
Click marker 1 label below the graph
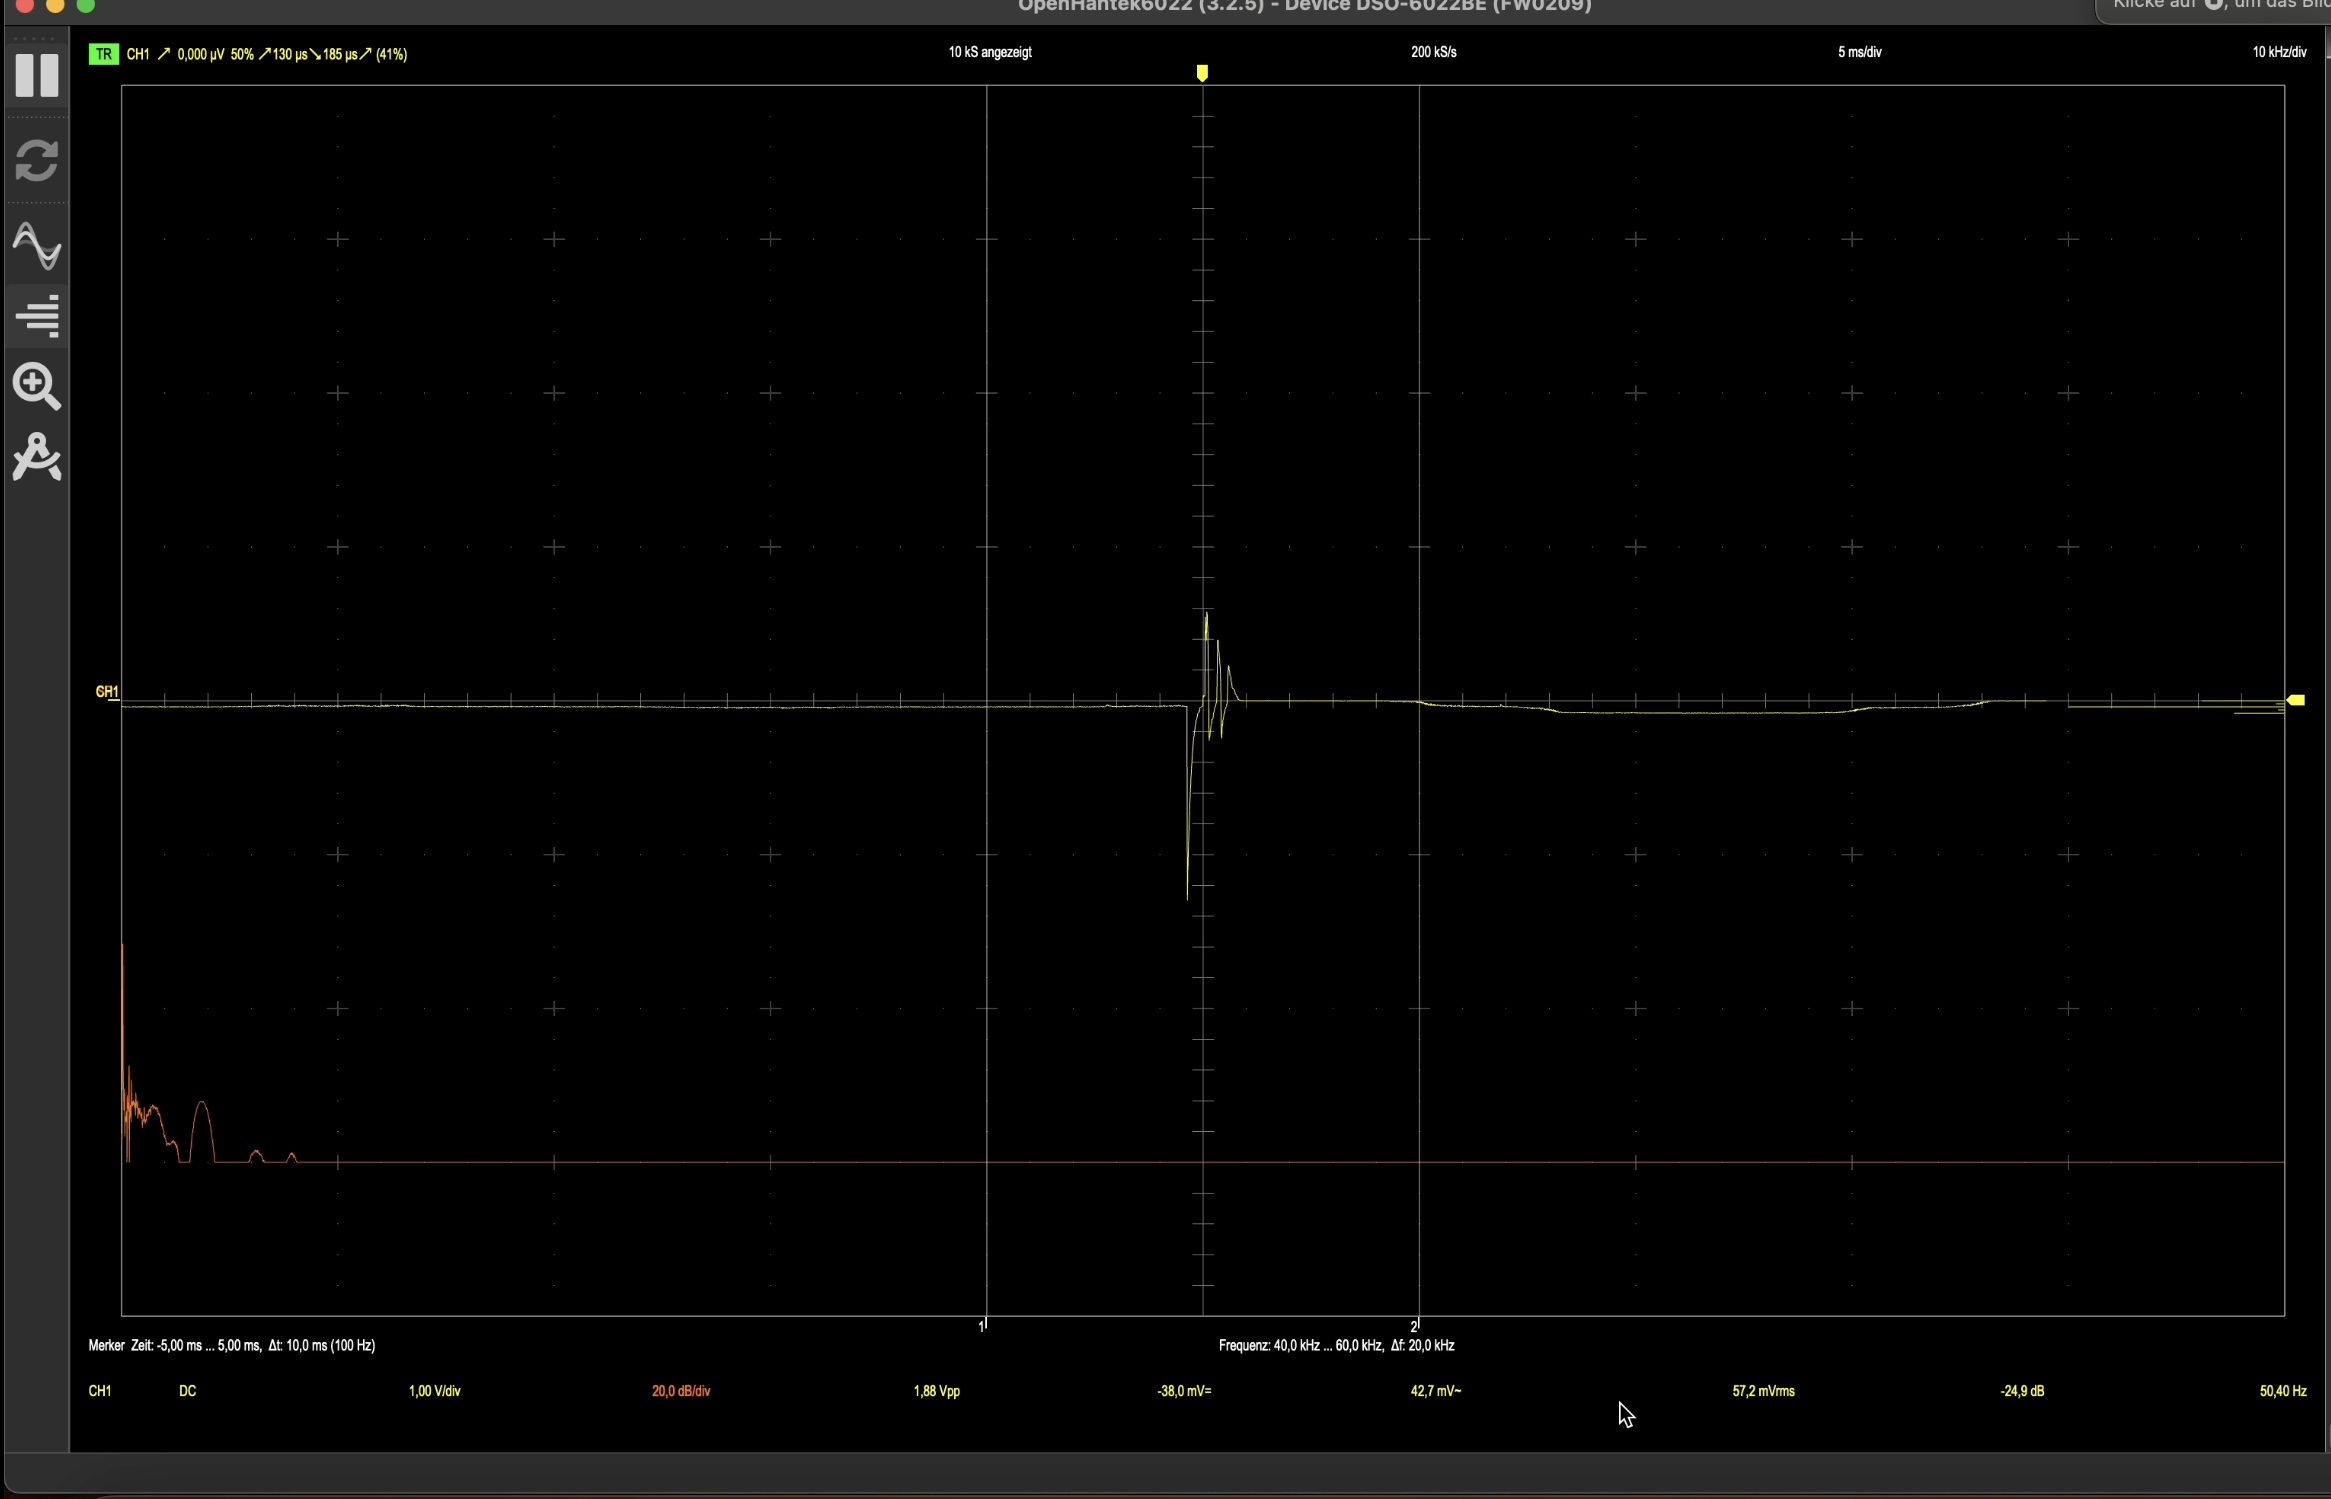[x=982, y=1326]
